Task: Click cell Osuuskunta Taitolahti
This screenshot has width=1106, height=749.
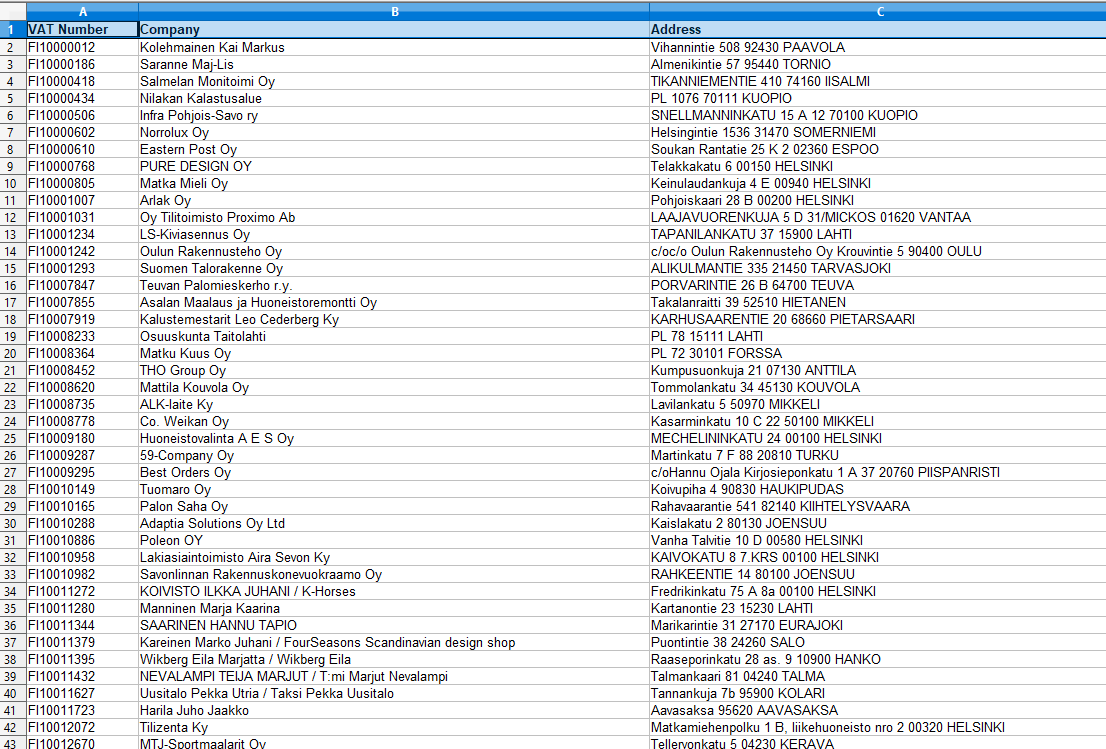Action: (394, 336)
